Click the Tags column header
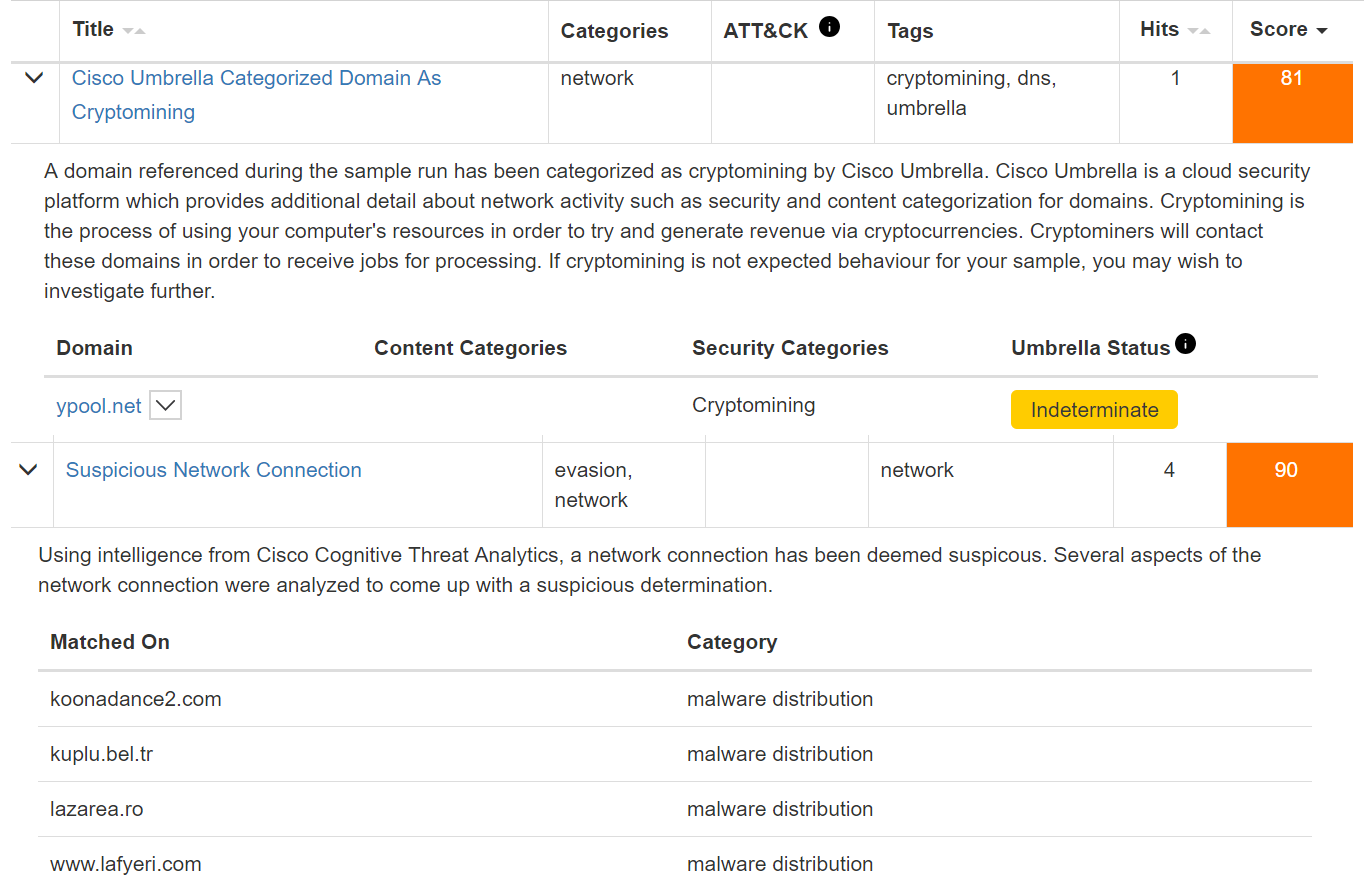 click(x=910, y=31)
